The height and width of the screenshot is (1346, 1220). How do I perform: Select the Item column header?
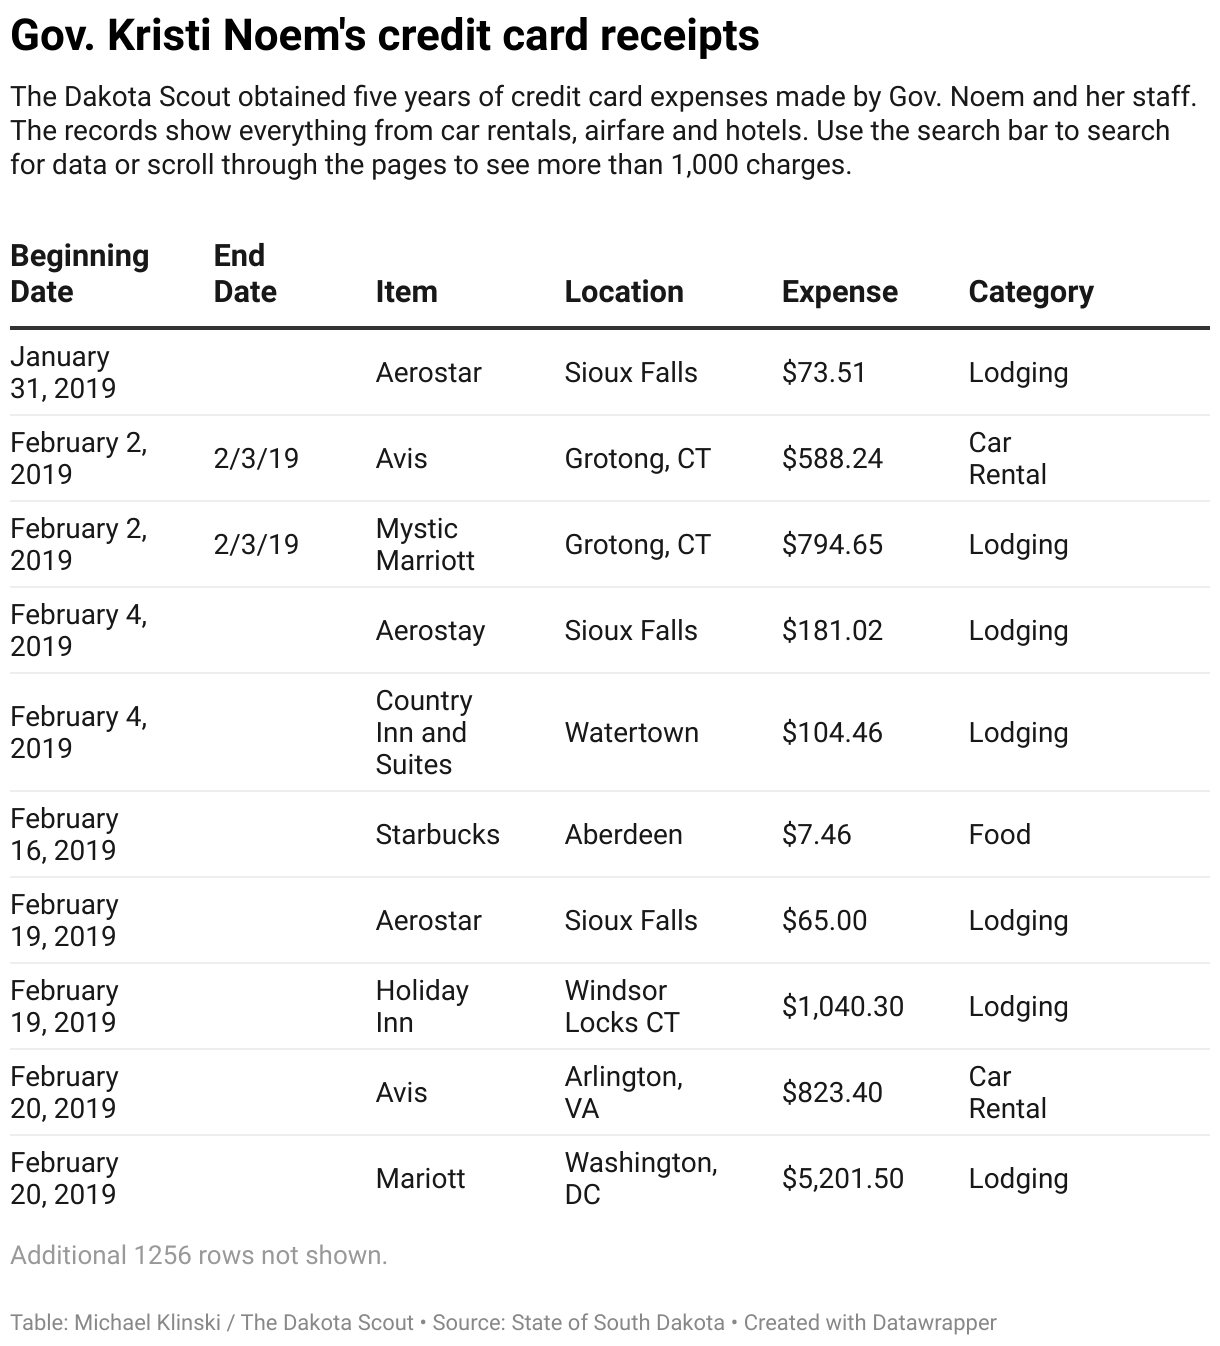coord(406,291)
